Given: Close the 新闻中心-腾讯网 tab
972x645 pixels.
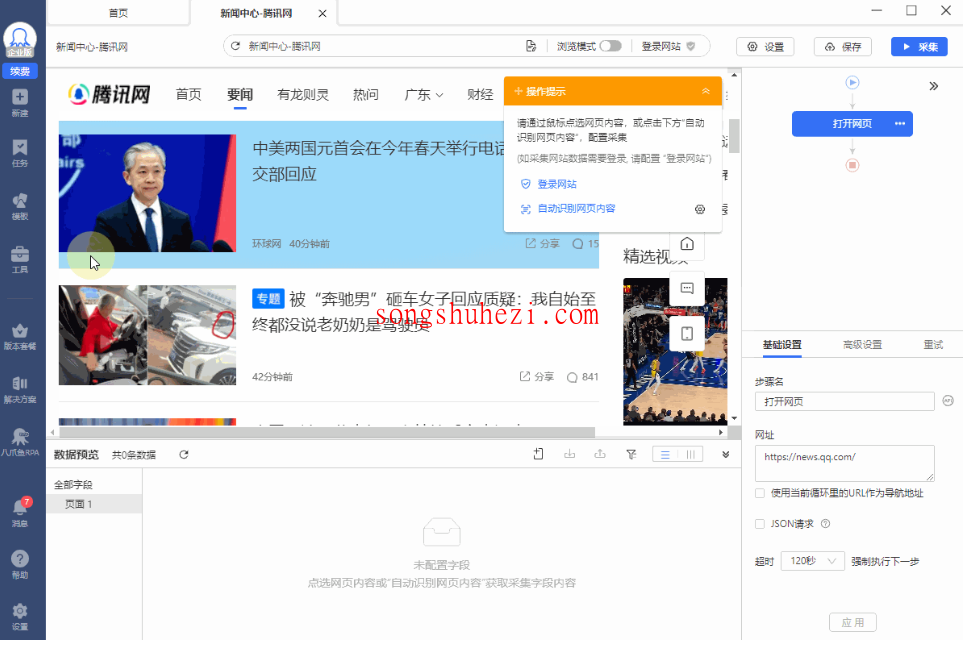Looking at the screenshot, I should (322, 13).
